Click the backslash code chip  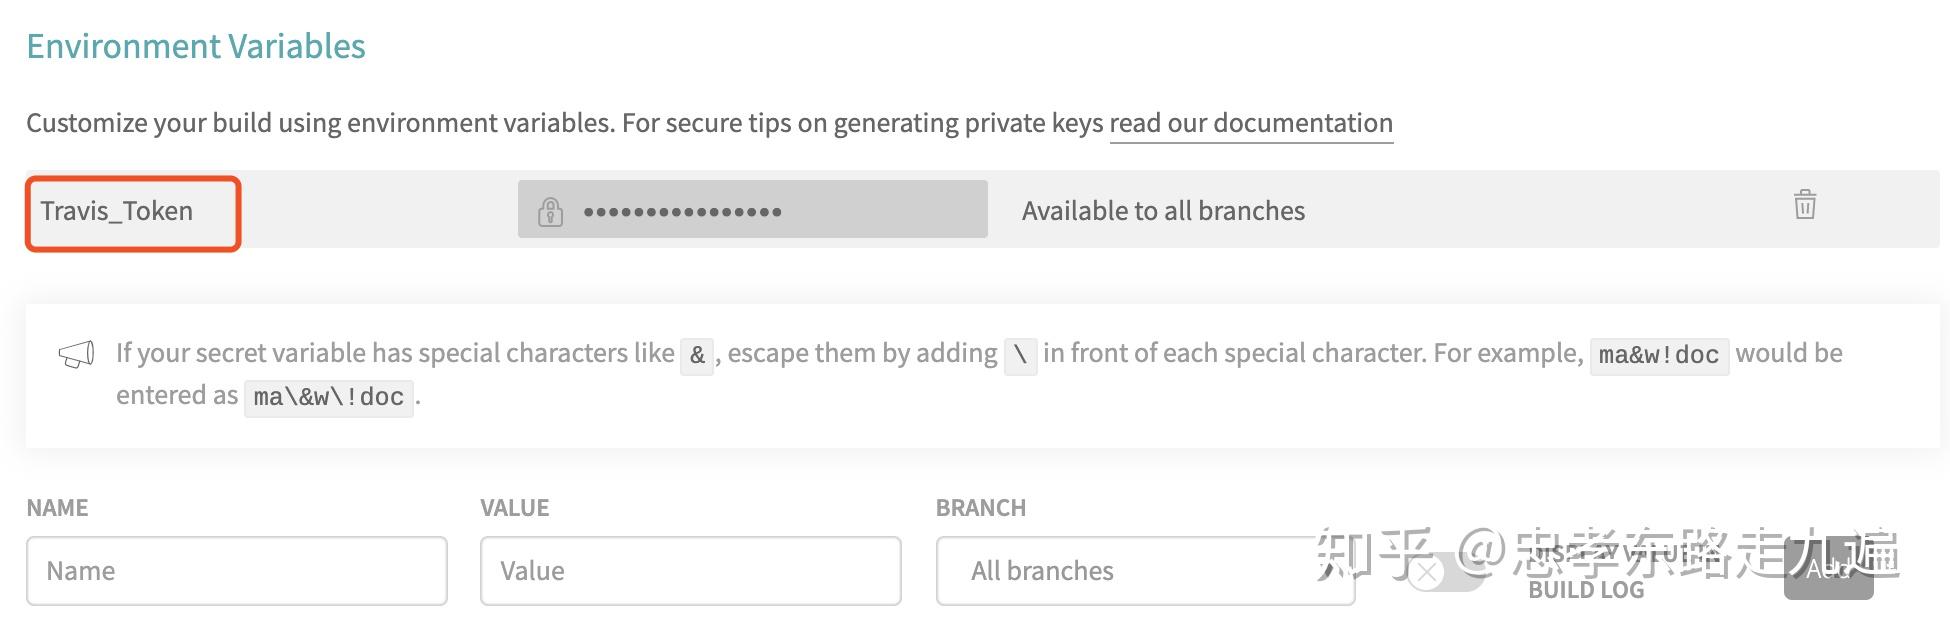1020,355
